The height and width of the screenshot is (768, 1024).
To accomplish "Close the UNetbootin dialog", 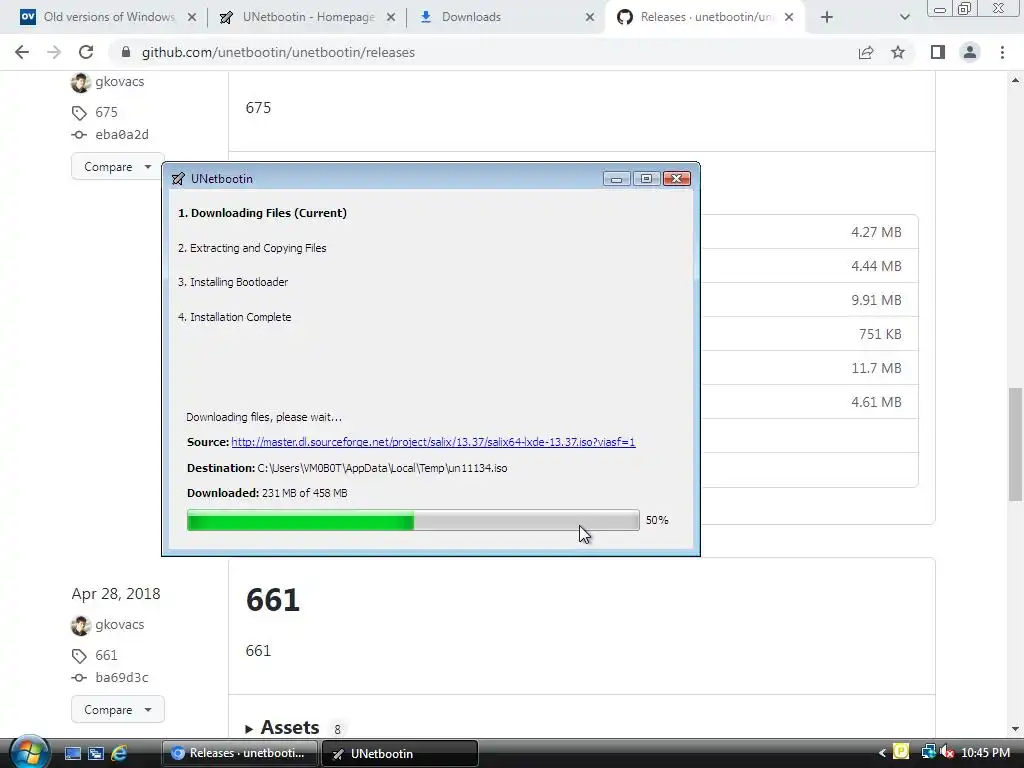I will click(677, 179).
